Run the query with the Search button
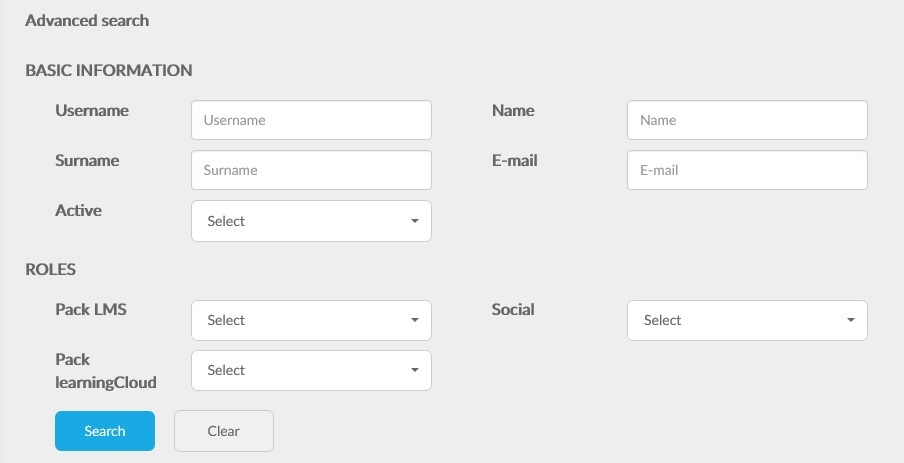 click(x=105, y=431)
